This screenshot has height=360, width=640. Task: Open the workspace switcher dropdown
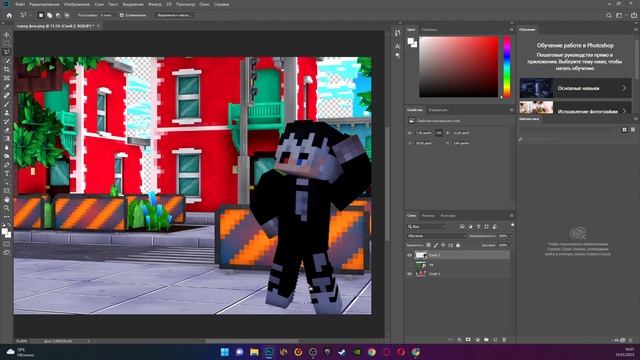click(x=620, y=15)
